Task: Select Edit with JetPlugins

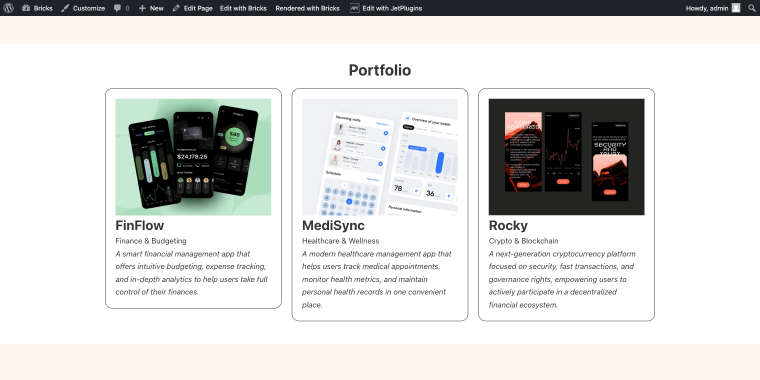Action: 386,8
